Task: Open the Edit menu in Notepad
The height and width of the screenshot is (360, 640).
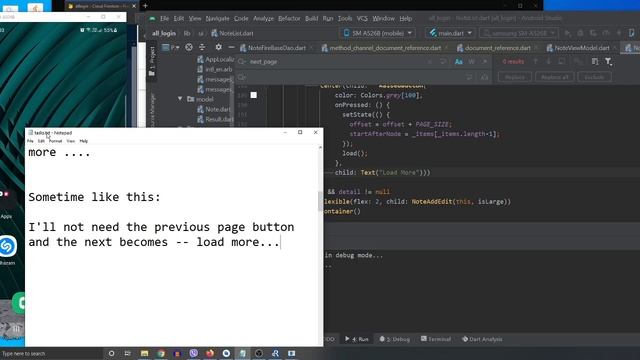Action: [x=41, y=141]
